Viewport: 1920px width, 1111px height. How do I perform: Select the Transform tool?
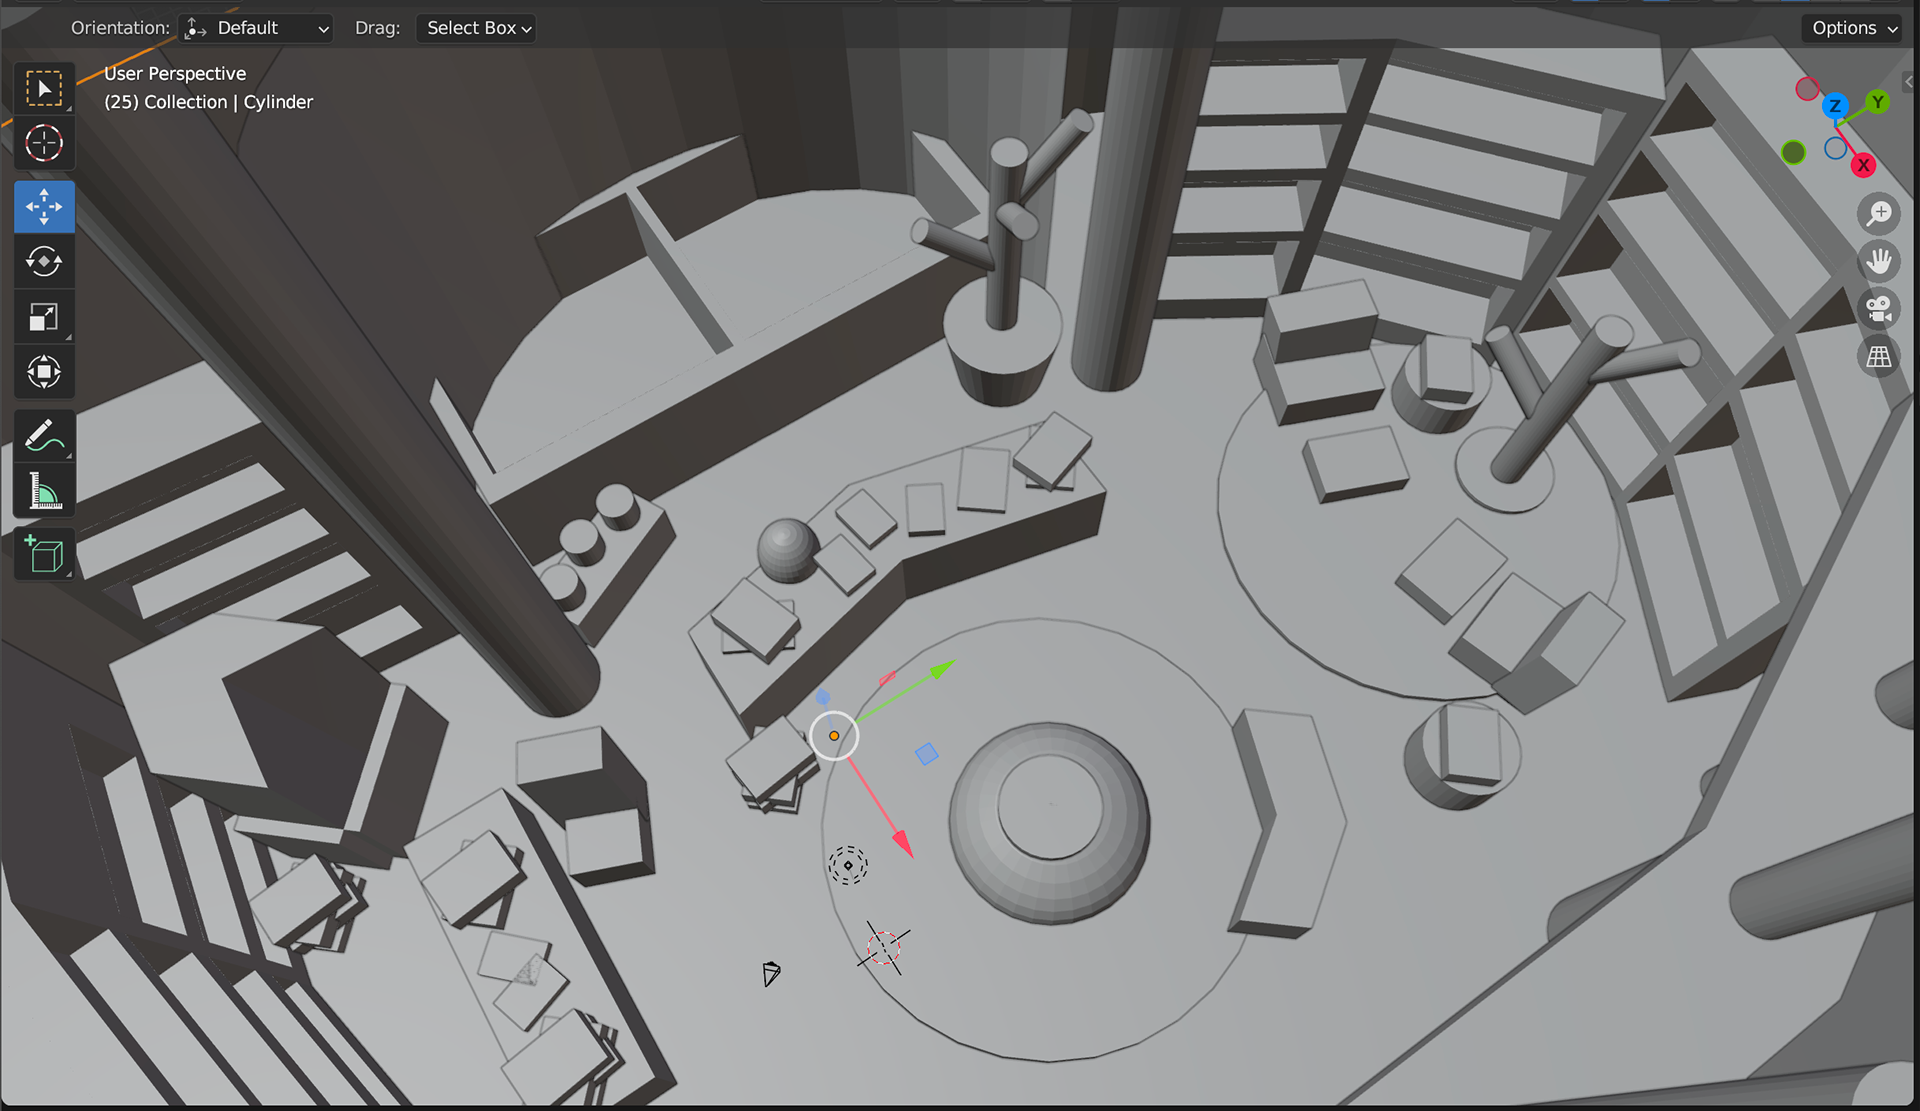pos(44,372)
